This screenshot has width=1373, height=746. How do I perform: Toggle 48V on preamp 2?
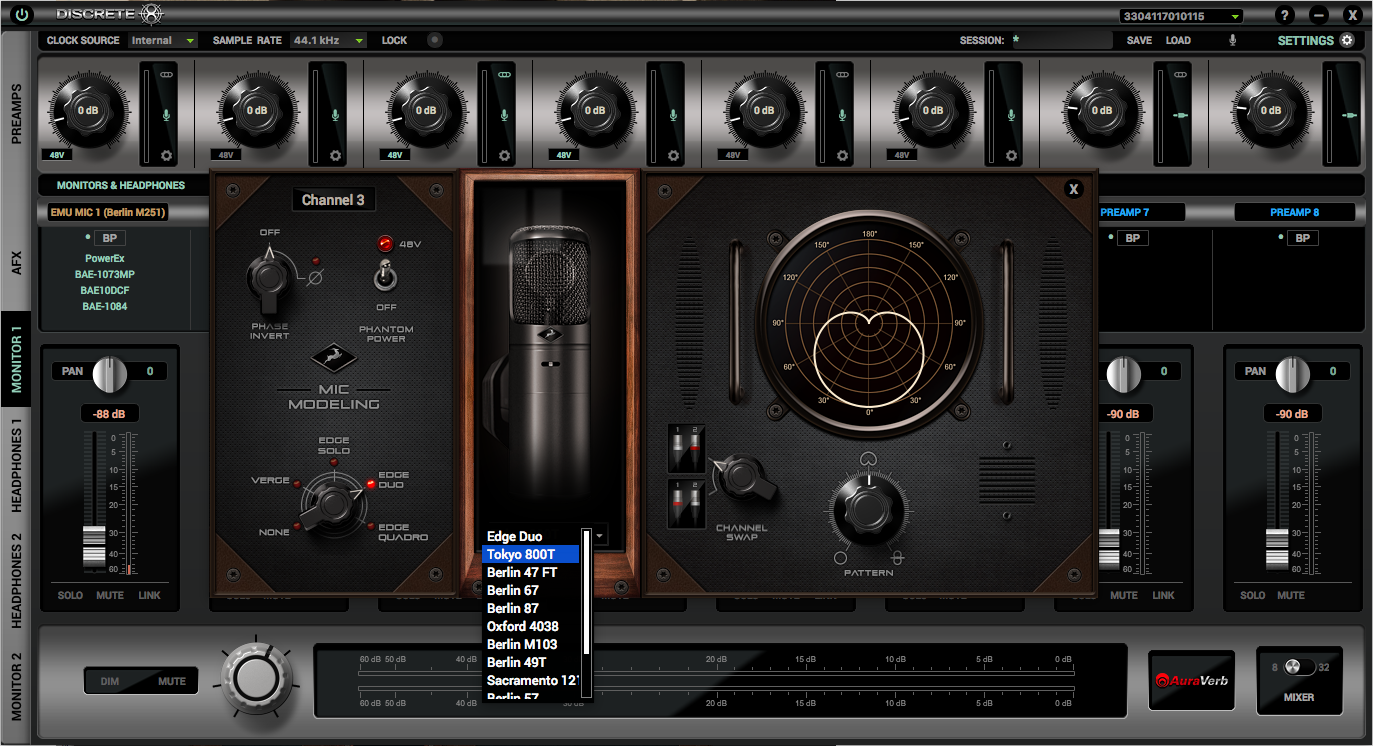[x=225, y=155]
